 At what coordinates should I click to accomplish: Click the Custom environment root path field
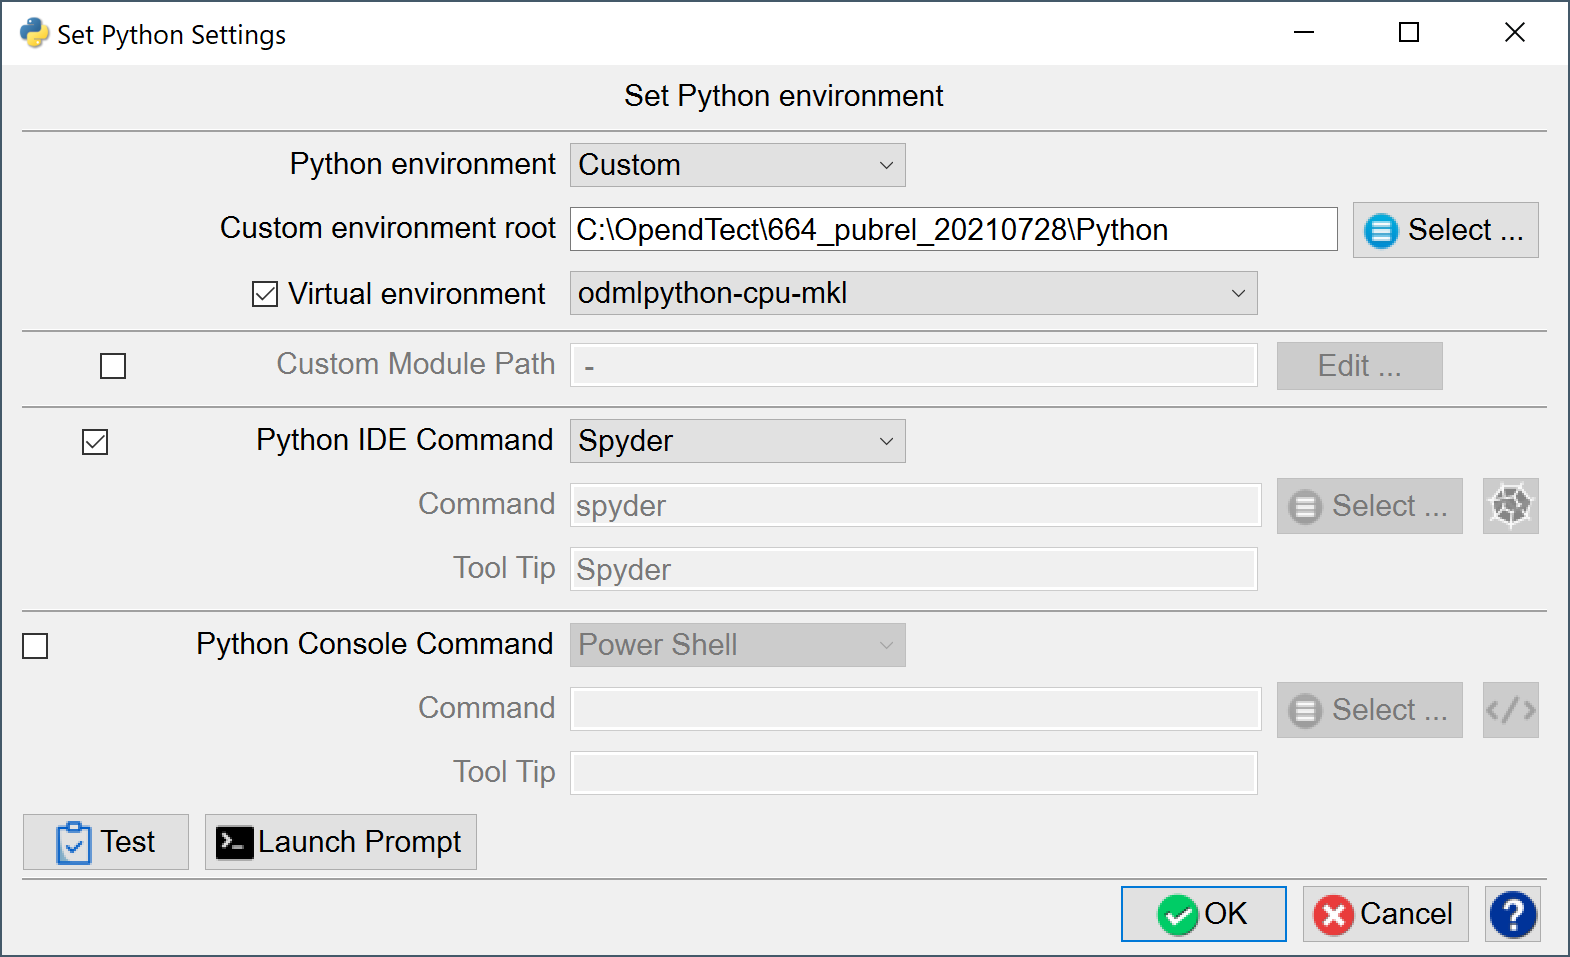tap(953, 230)
